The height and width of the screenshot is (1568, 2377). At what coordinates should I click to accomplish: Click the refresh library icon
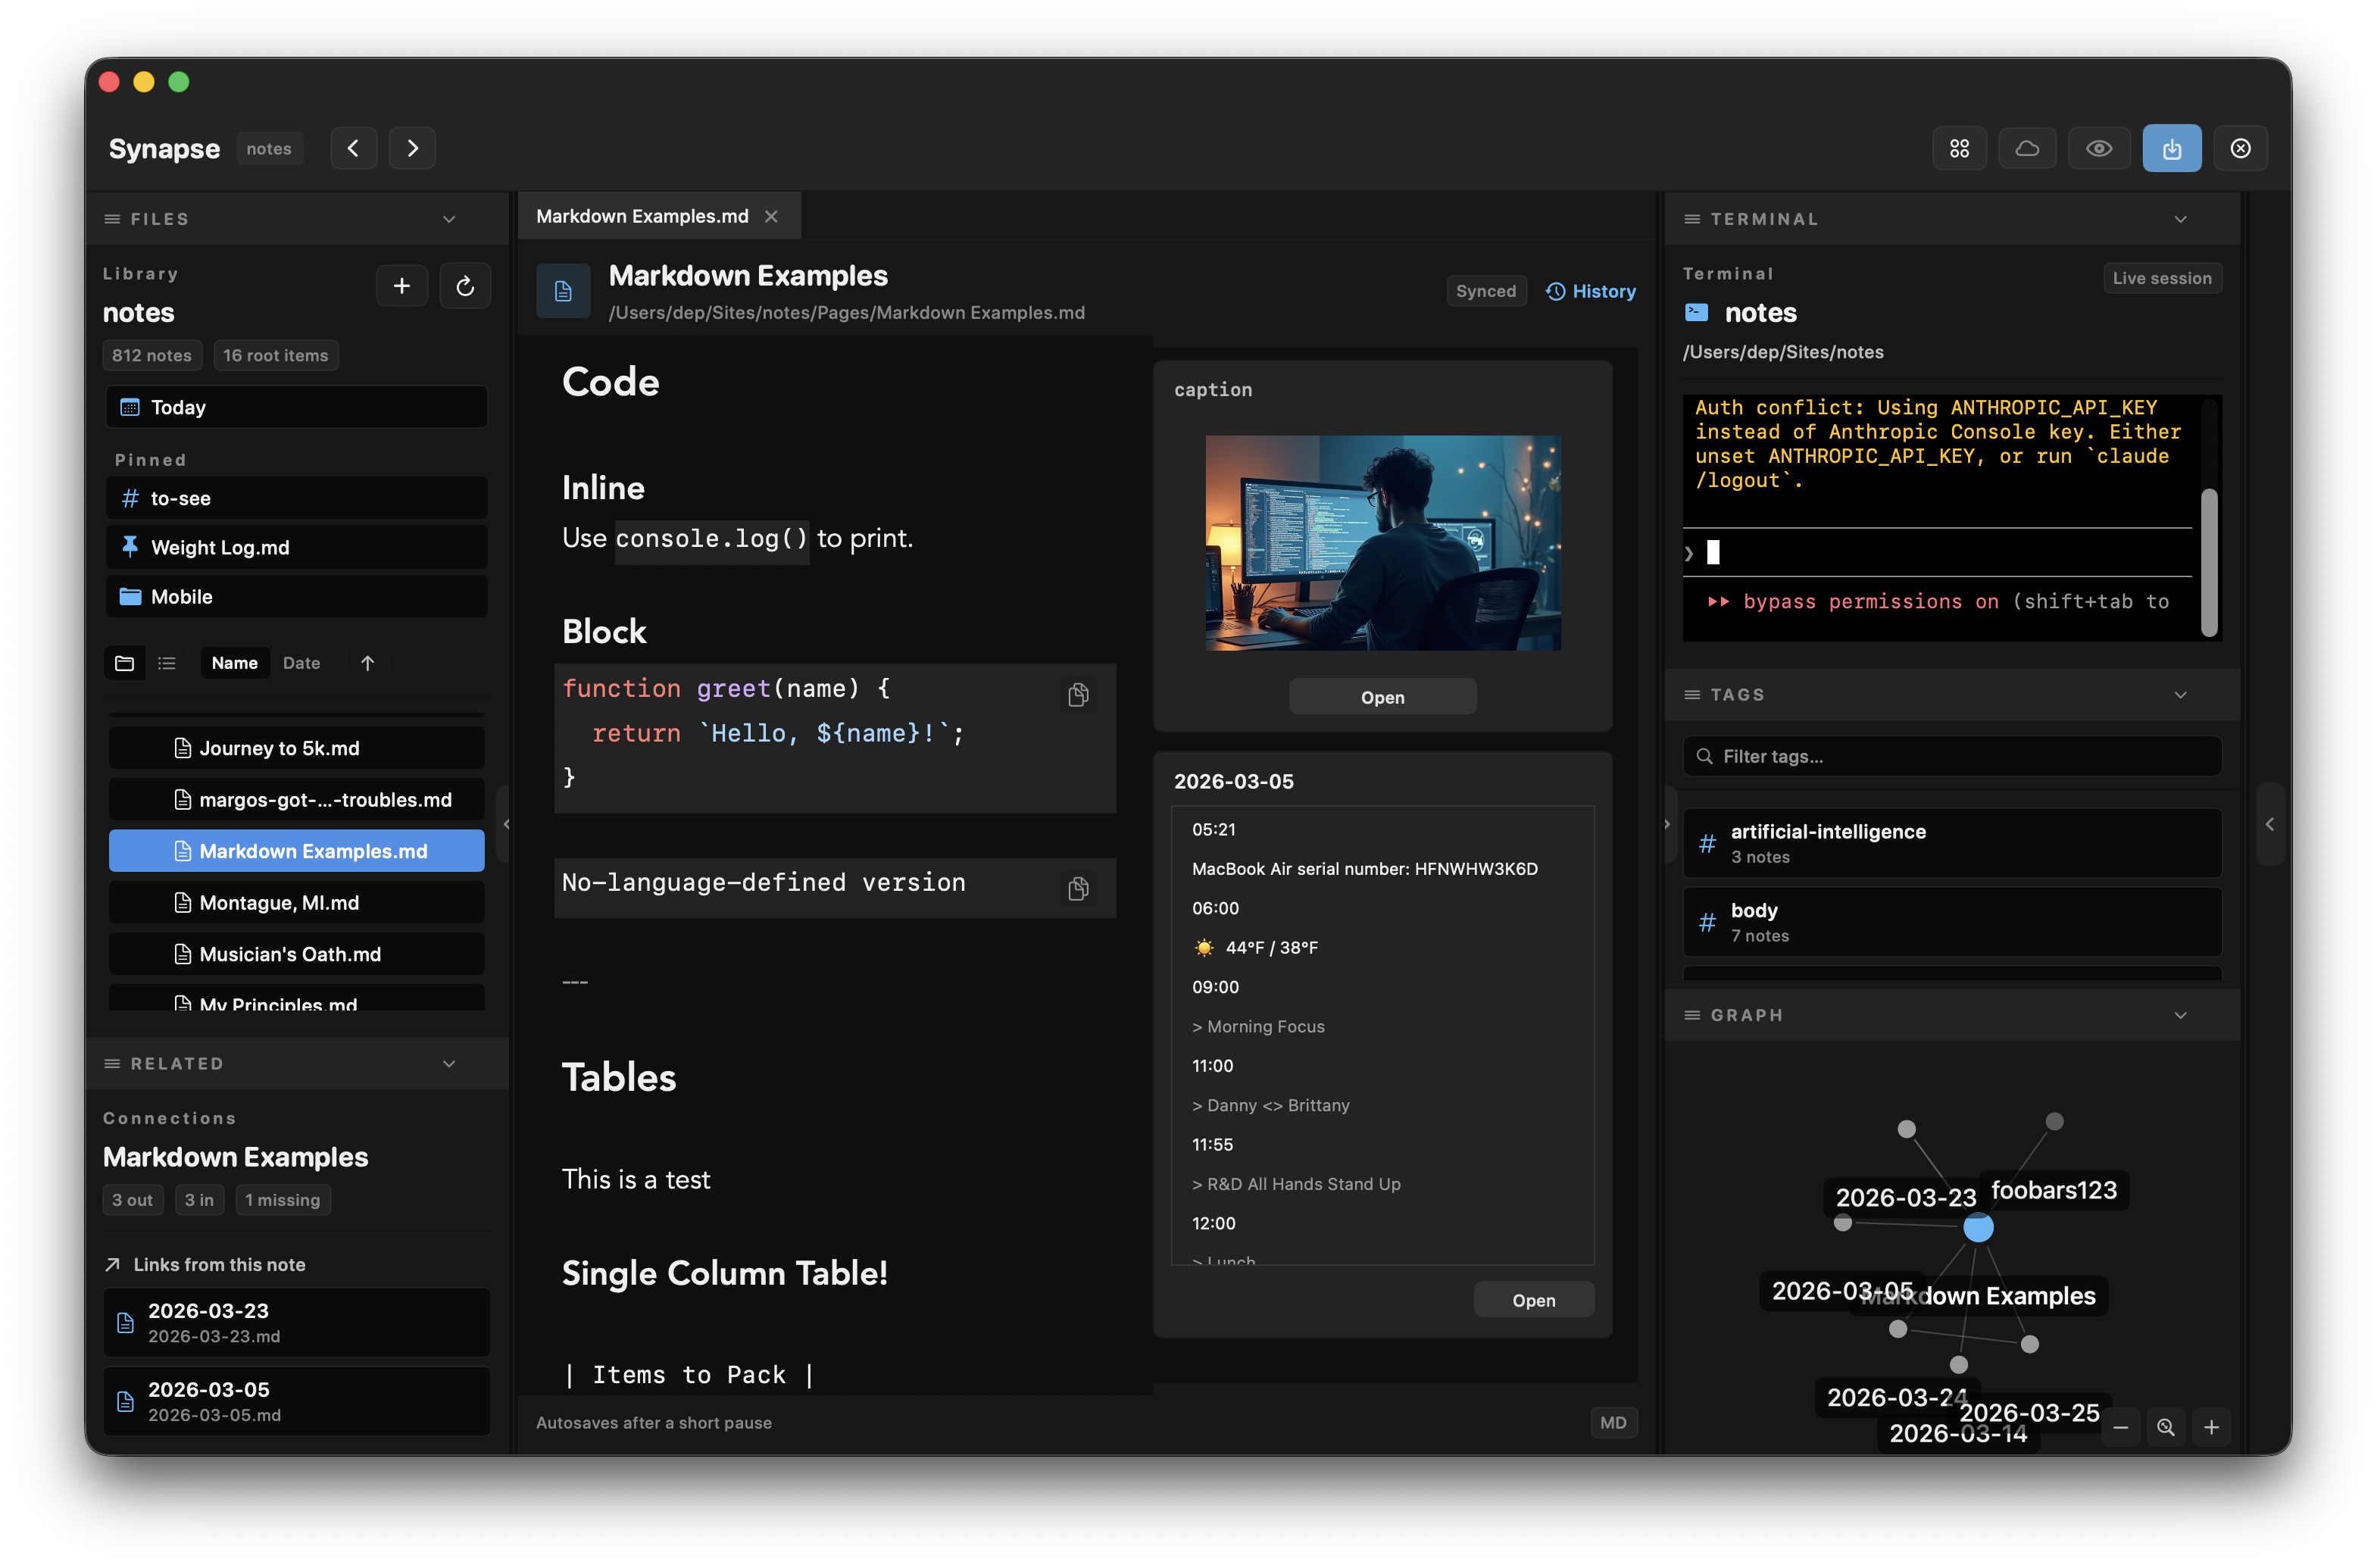(x=465, y=286)
